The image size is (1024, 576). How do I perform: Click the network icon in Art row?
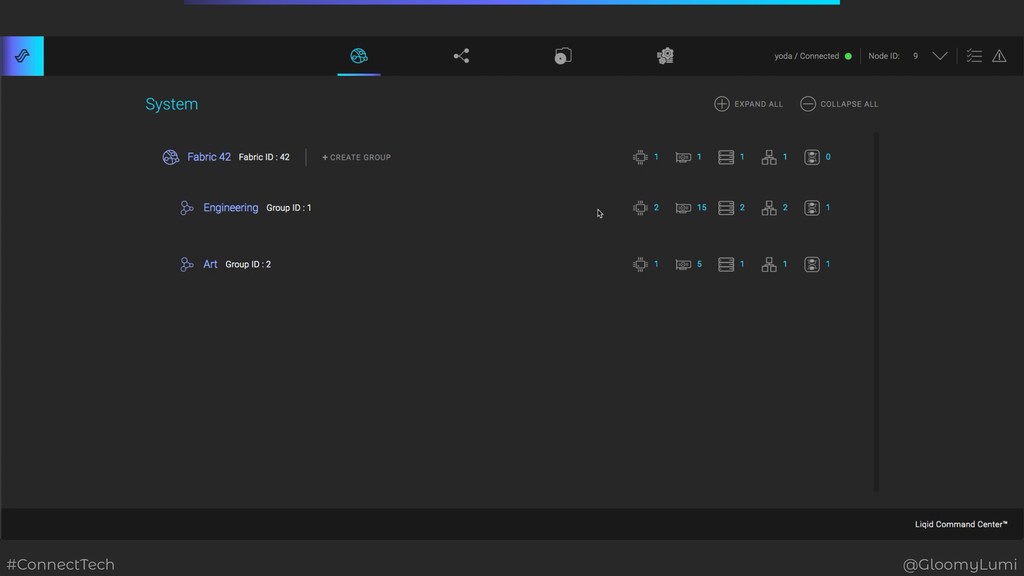click(x=769, y=264)
